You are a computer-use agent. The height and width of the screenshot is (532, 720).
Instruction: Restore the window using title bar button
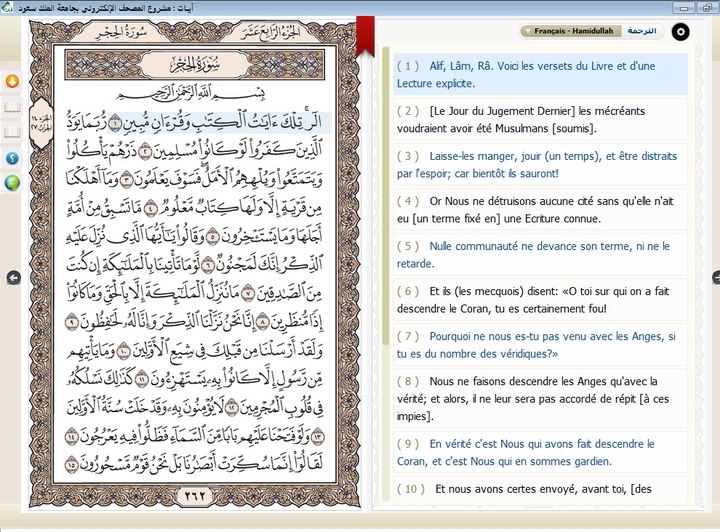coord(708,8)
